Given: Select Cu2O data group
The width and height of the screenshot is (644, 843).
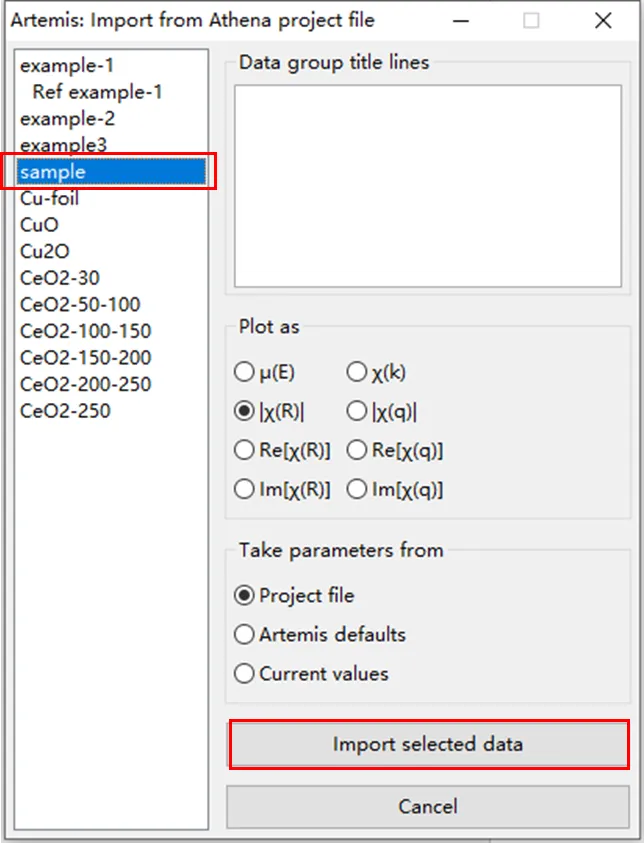Looking at the screenshot, I should pos(45,251).
